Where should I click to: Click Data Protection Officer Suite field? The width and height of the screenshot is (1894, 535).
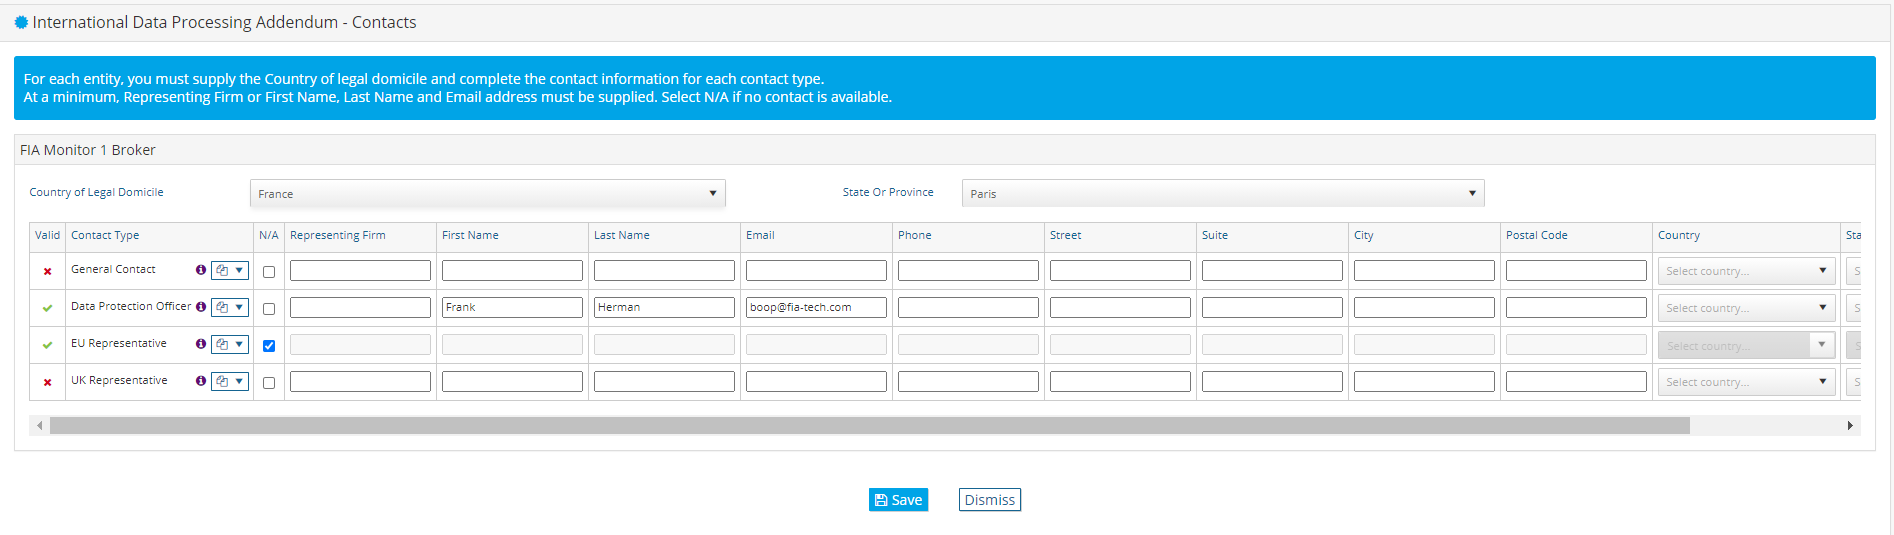pyautogui.click(x=1272, y=307)
